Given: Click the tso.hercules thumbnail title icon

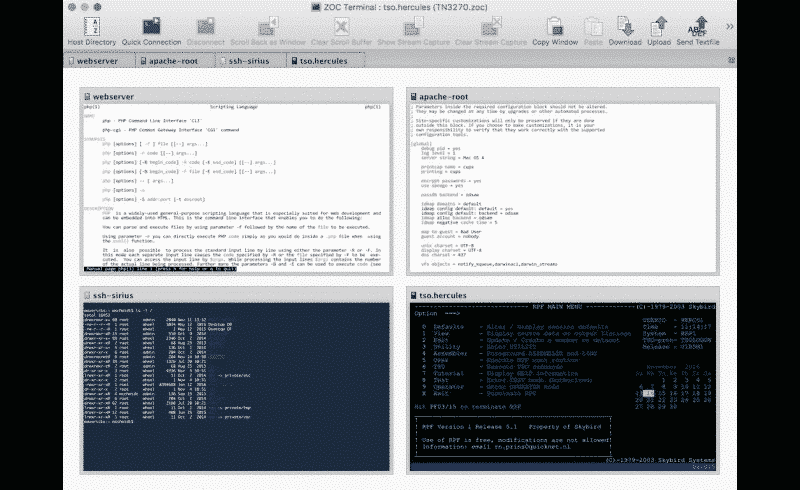Looking at the screenshot, I should tap(413, 296).
